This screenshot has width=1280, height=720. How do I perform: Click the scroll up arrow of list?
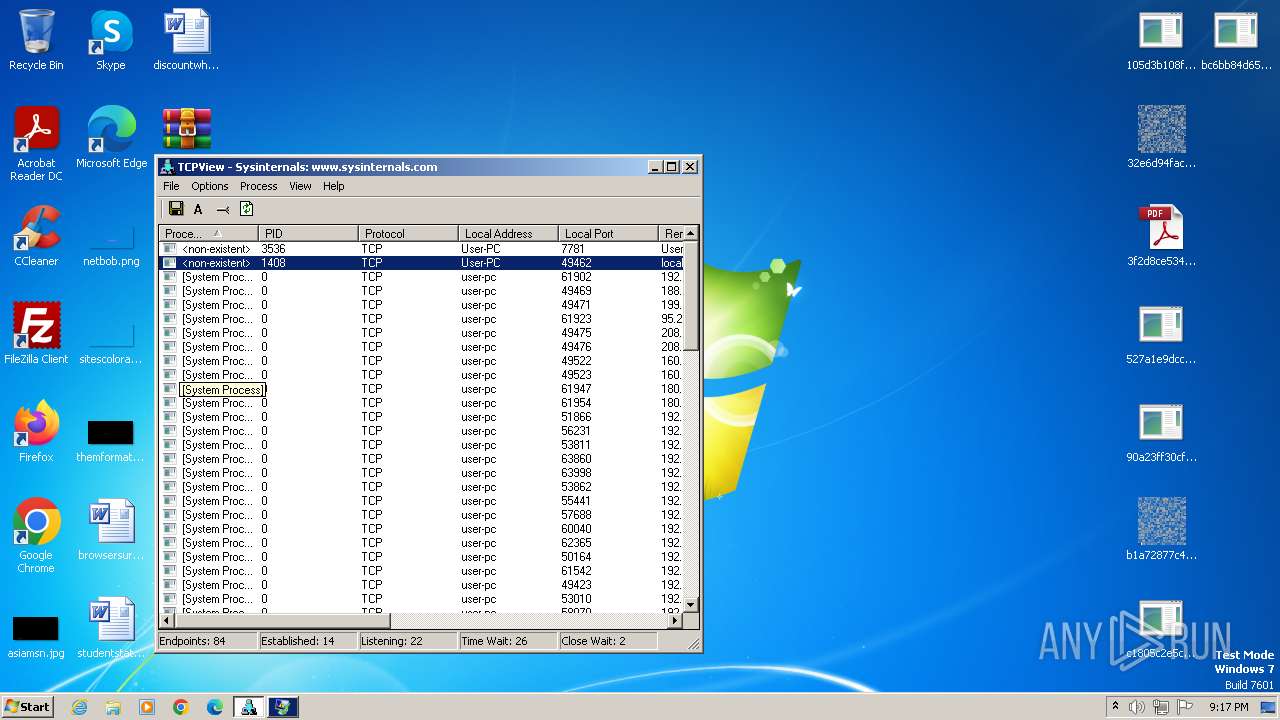tap(690, 234)
